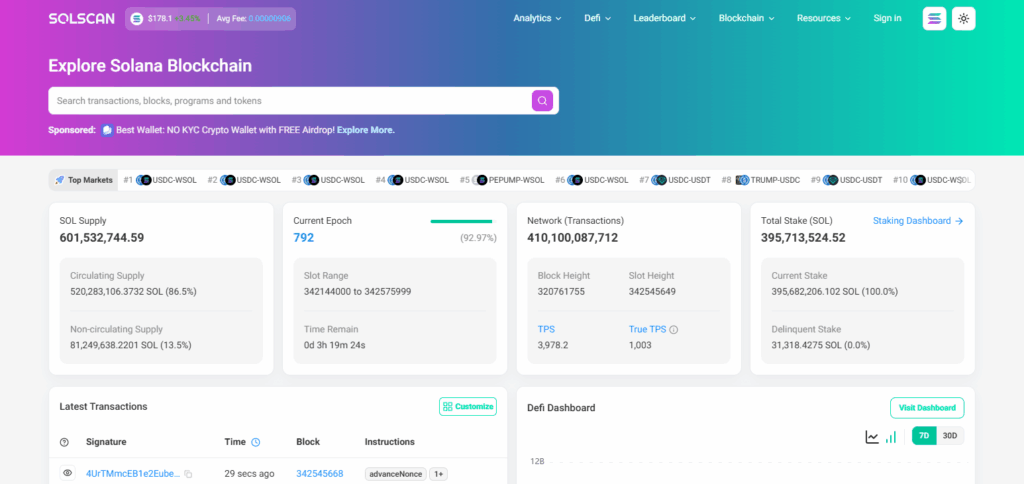Click the epoch progress bar
The height and width of the screenshot is (484, 1024).
coord(461,221)
